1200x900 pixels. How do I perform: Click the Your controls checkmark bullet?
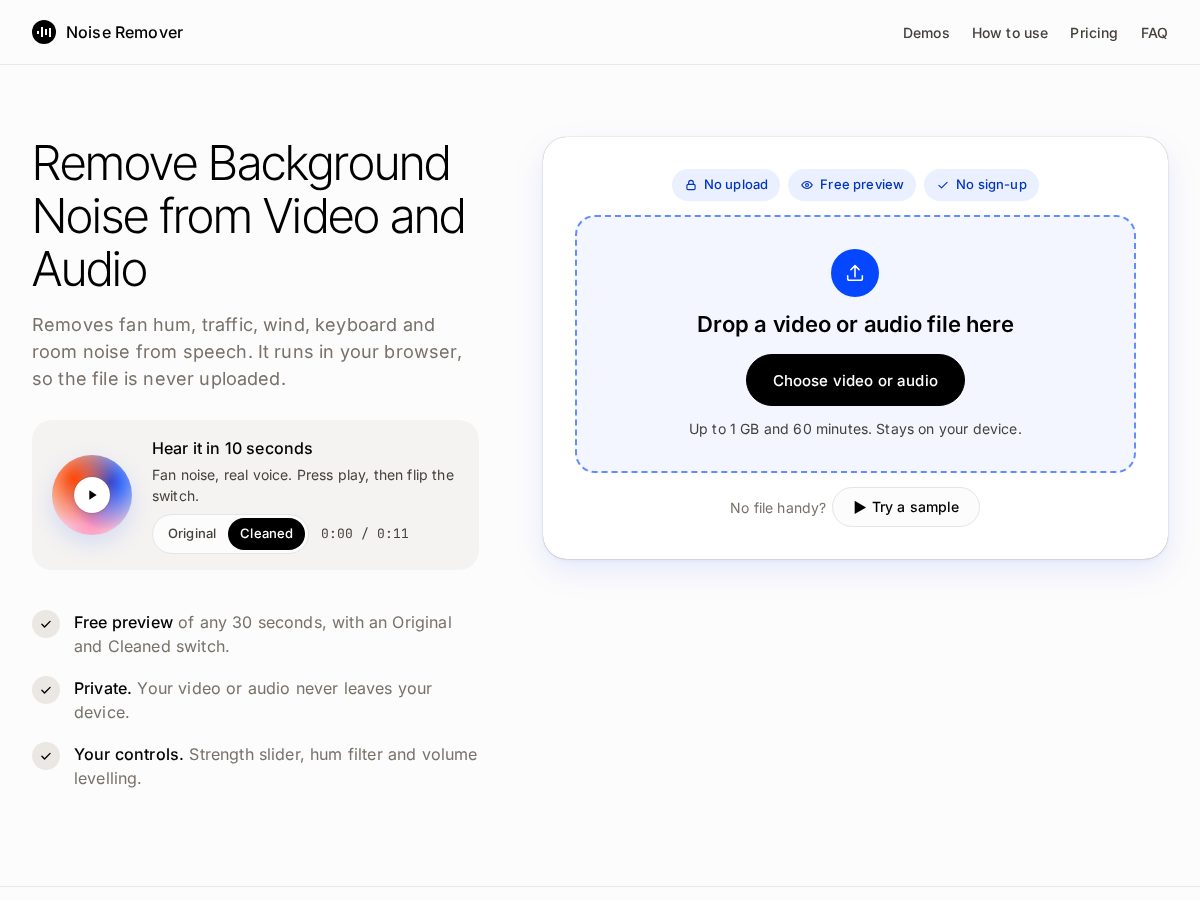(x=46, y=756)
